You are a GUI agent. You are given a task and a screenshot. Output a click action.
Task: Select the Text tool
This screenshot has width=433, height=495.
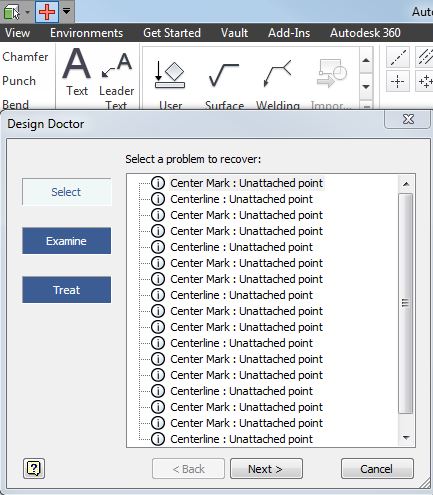point(77,73)
